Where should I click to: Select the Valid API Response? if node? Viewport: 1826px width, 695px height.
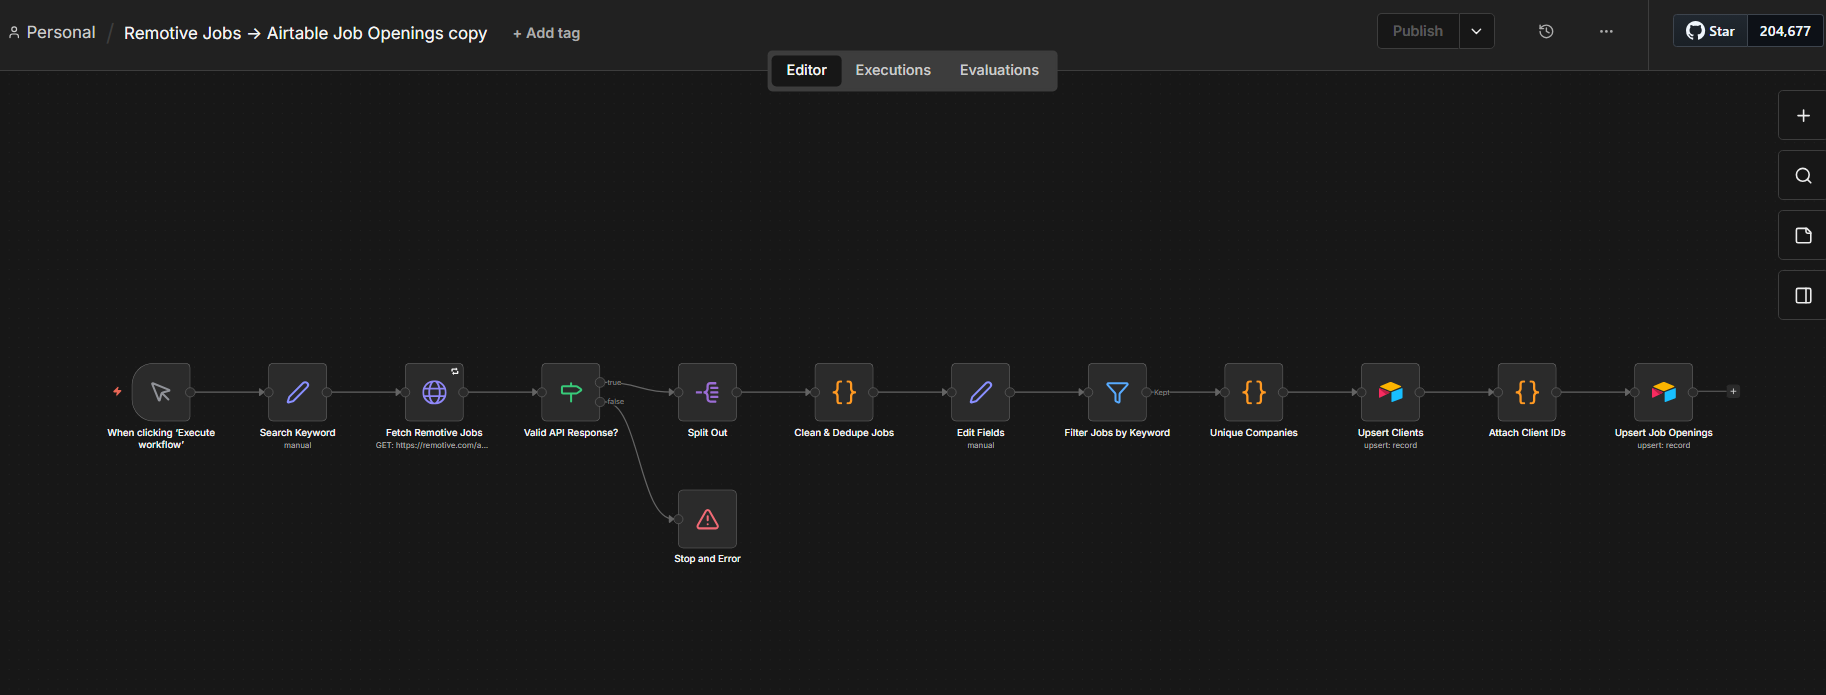tap(571, 392)
